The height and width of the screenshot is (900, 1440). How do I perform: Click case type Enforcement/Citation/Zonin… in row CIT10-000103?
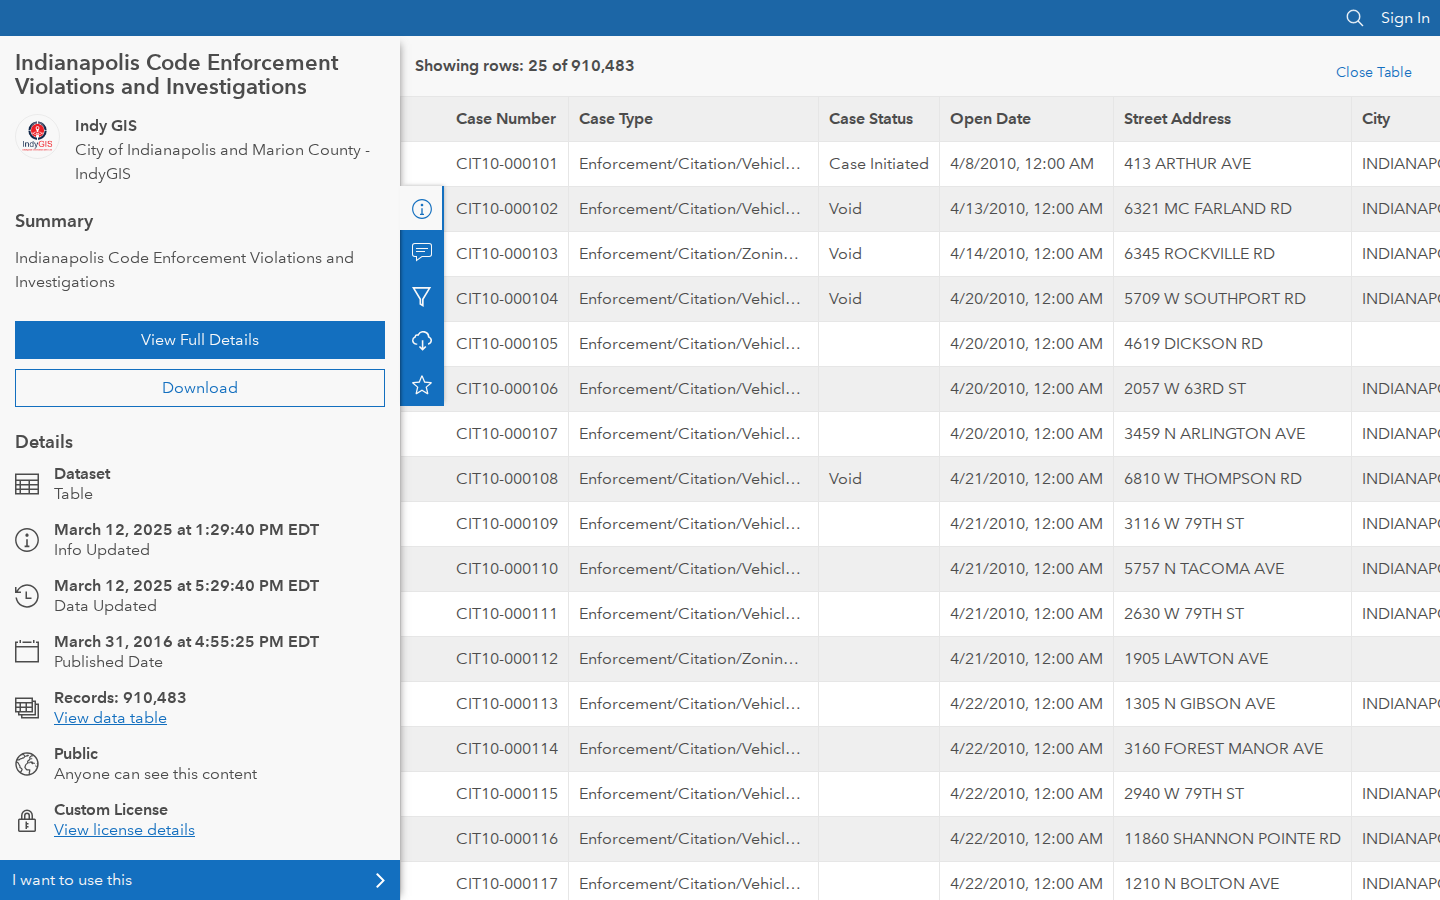[689, 254]
